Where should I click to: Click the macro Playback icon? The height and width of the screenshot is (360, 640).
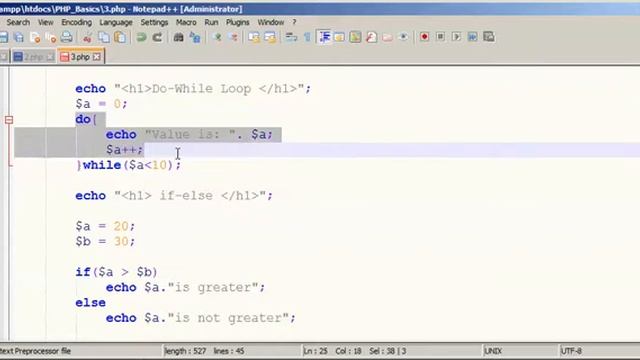click(x=456, y=37)
